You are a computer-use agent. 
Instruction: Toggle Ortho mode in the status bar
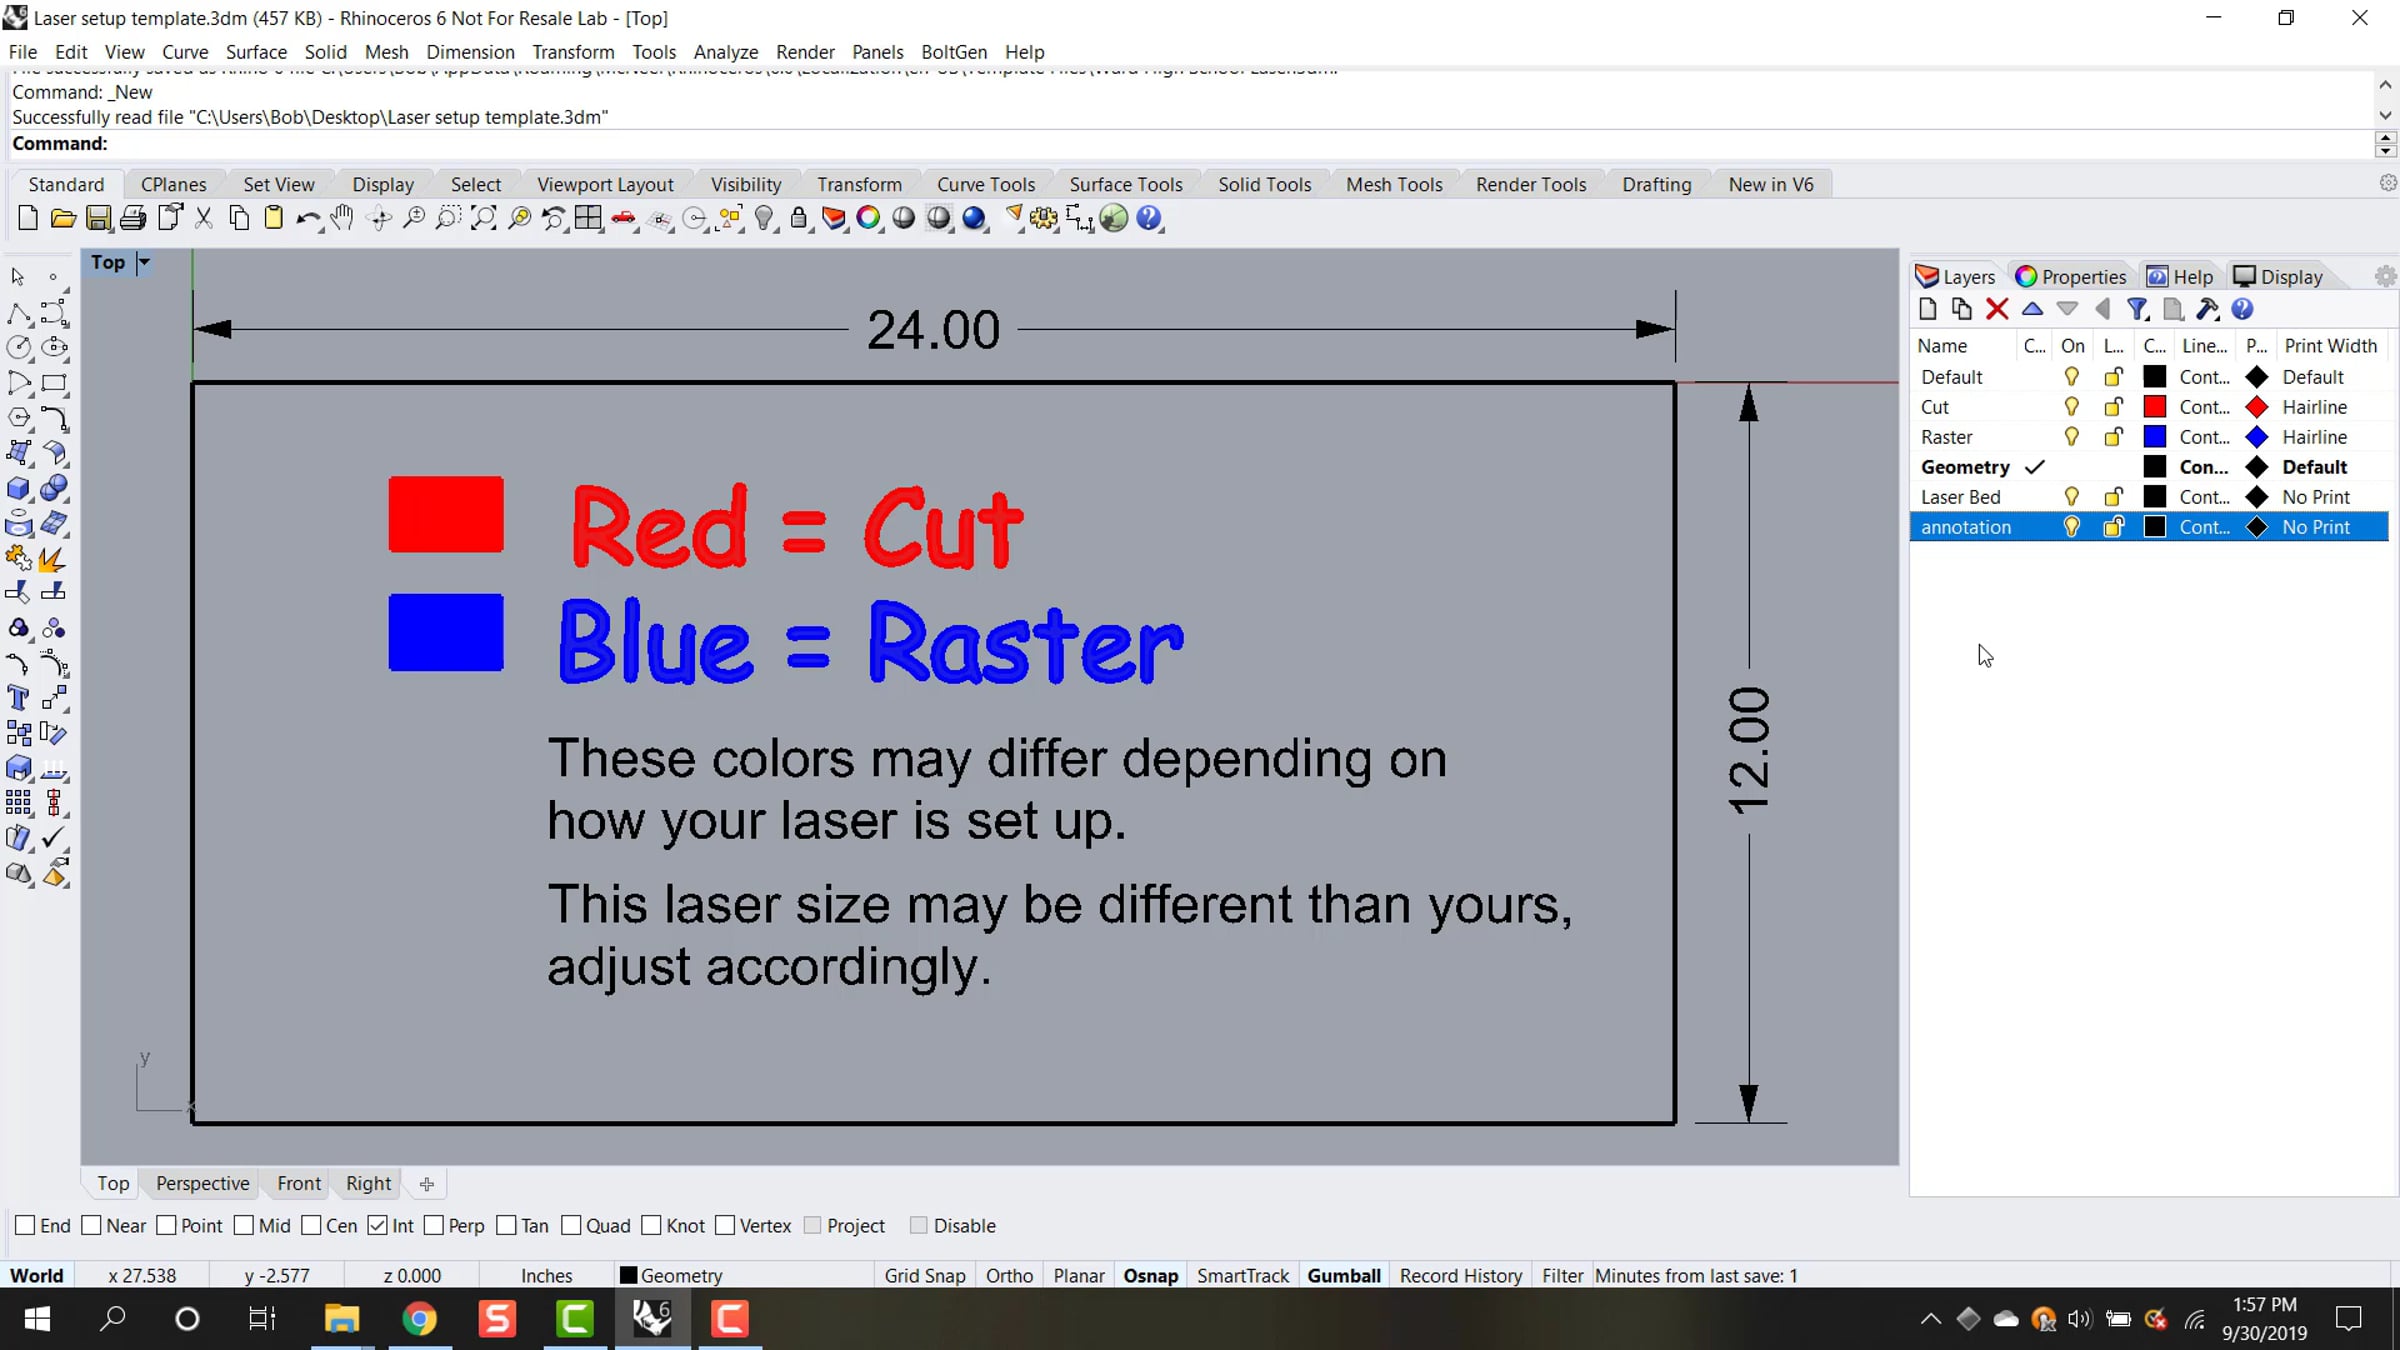[x=1009, y=1275]
